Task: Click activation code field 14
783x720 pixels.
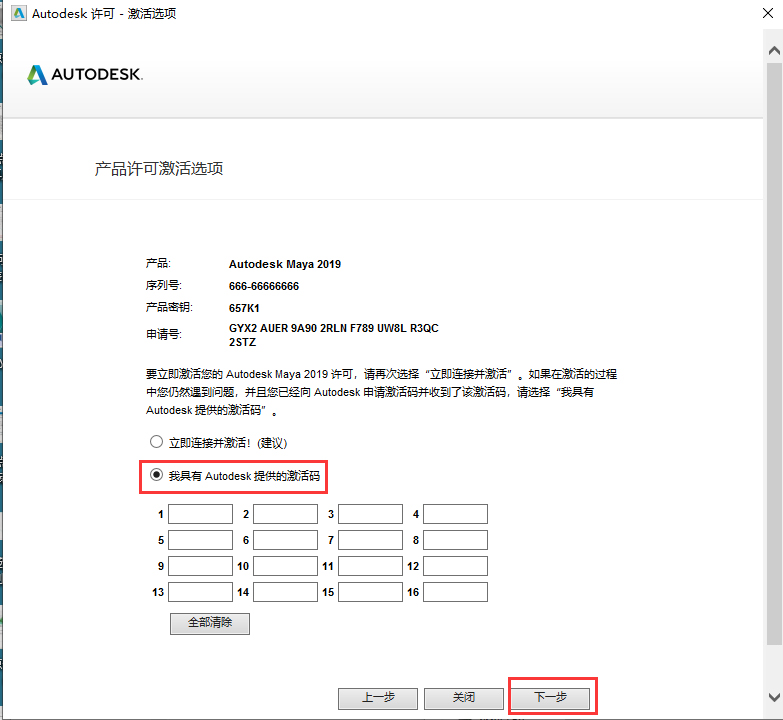Action: [285, 592]
